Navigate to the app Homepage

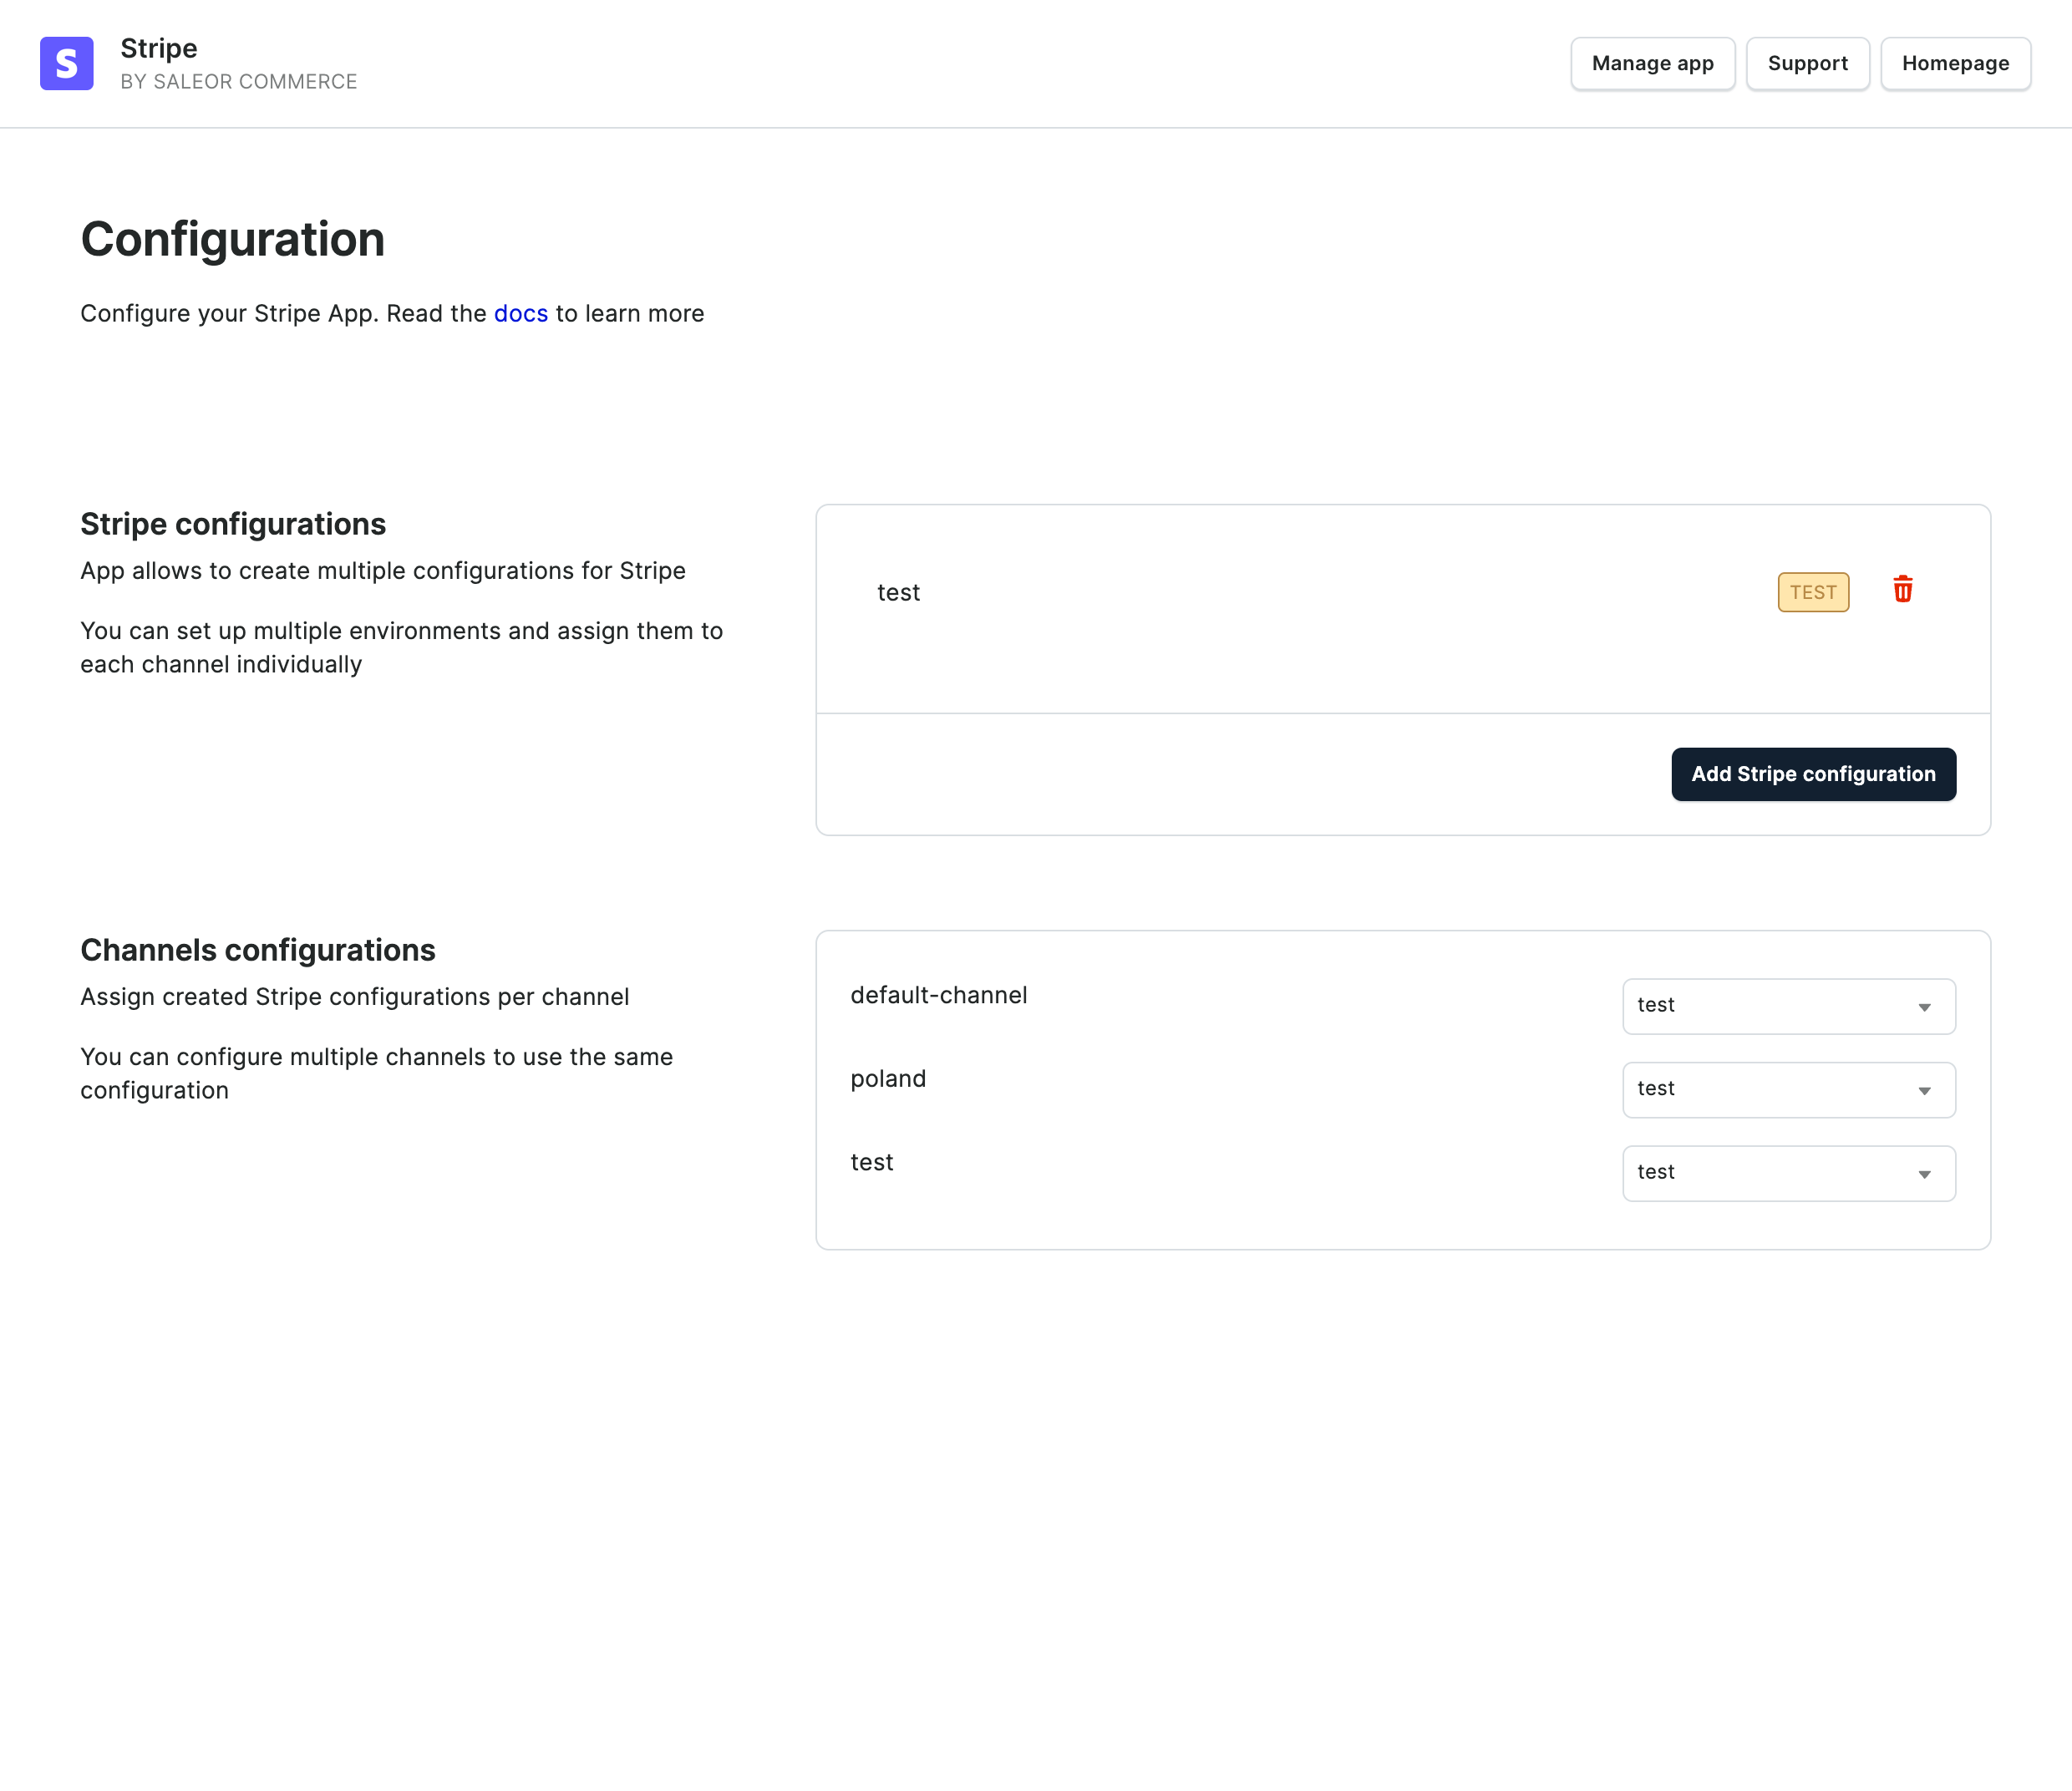1955,63
